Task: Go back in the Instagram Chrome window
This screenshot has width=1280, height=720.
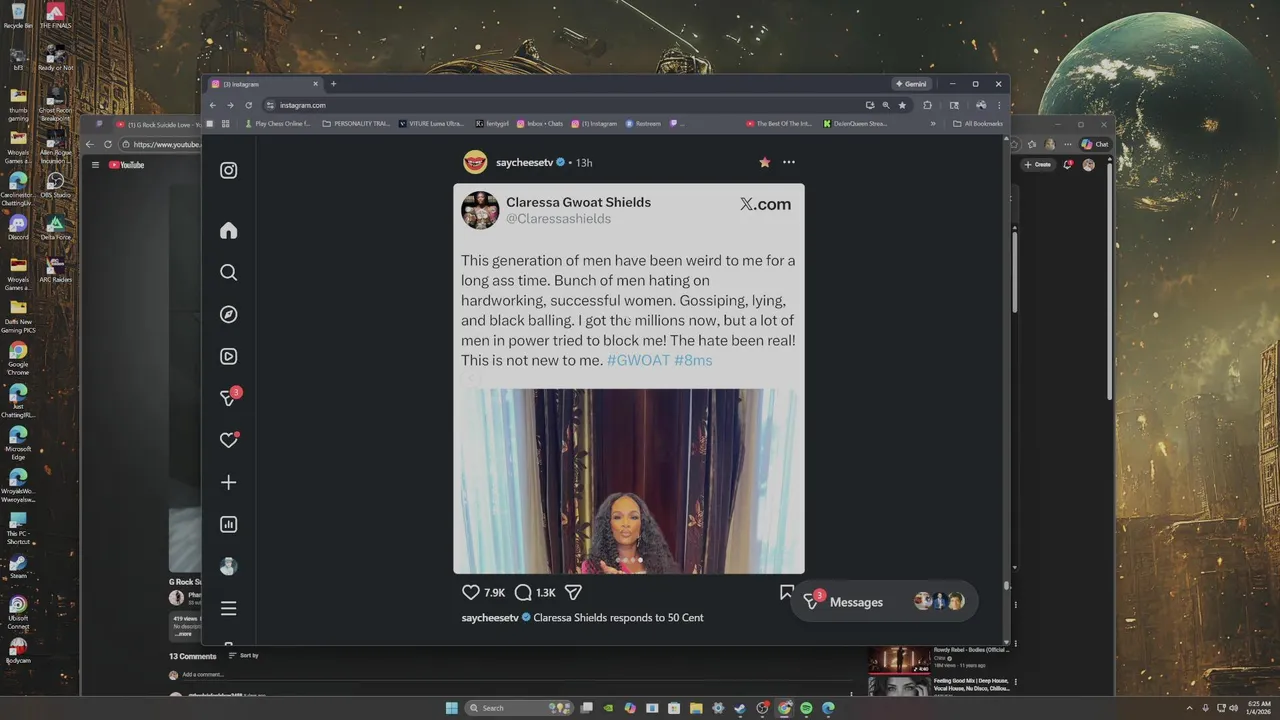Action: (x=212, y=105)
